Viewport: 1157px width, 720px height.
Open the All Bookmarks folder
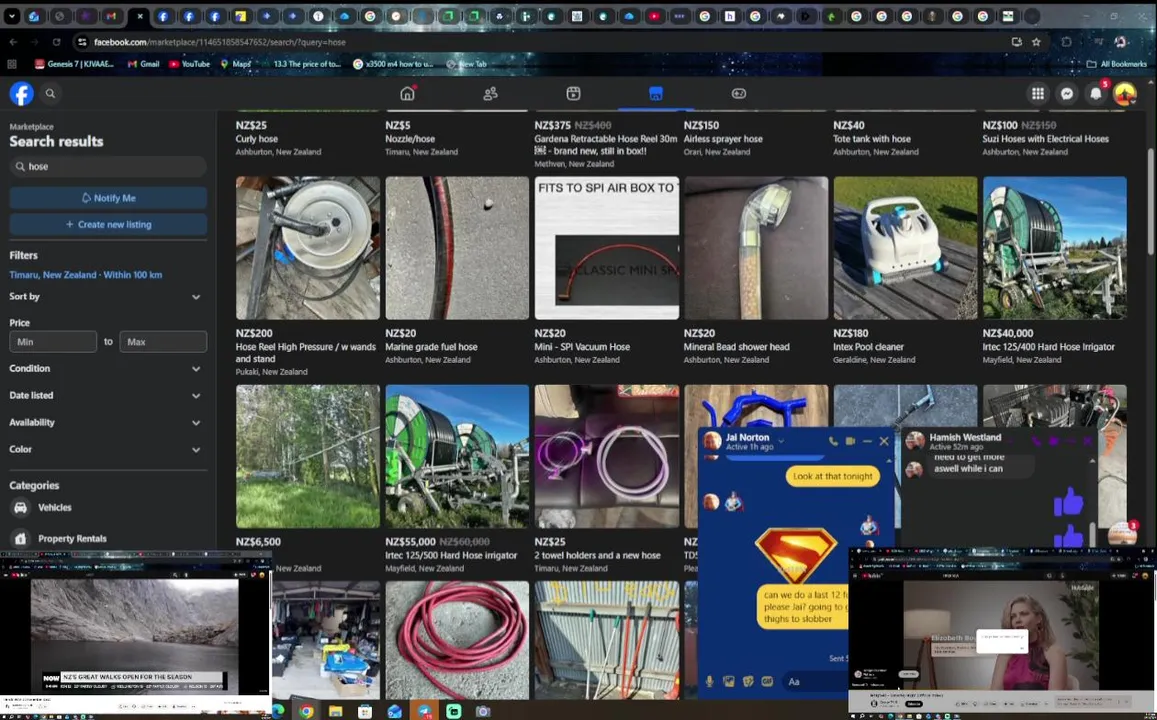pos(1116,64)
